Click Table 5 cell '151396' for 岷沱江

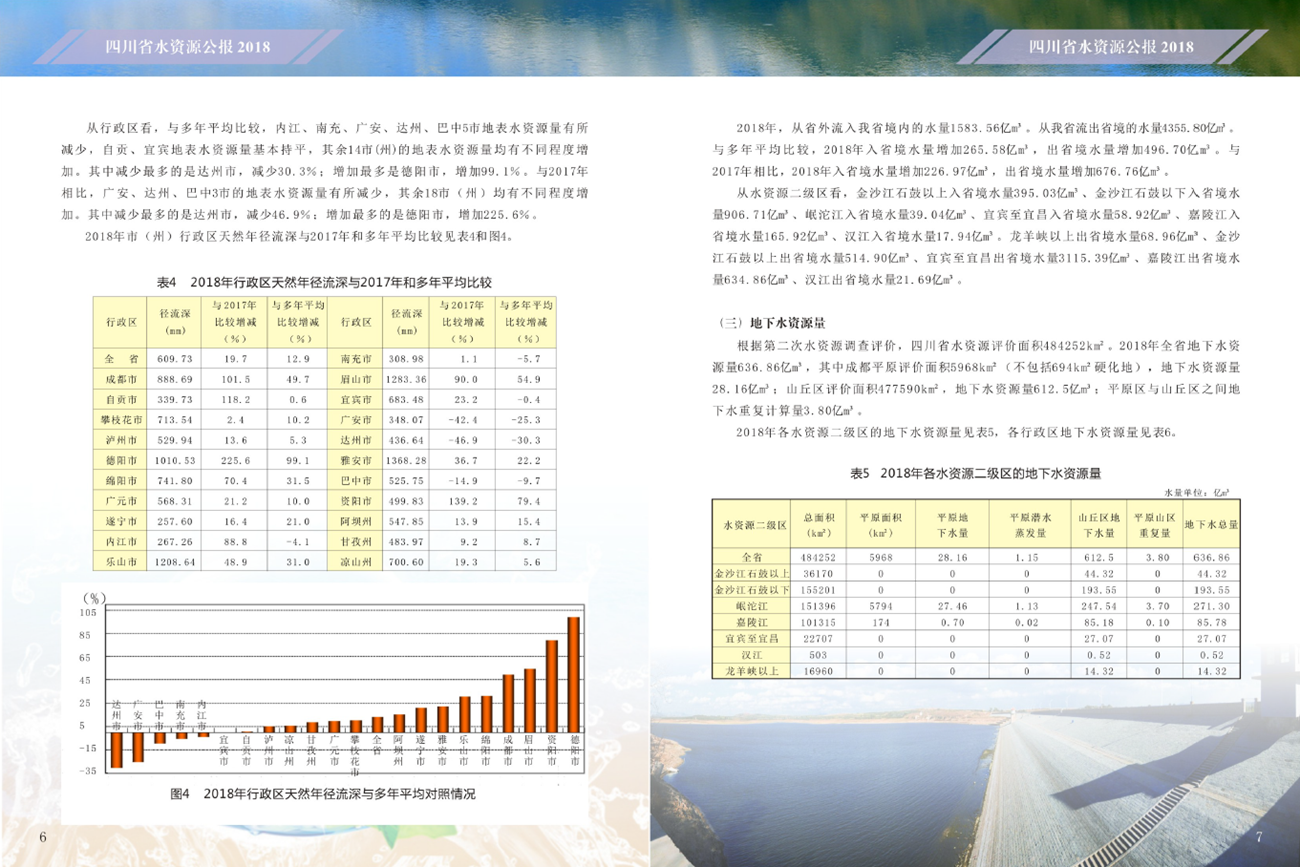tap(819, 605)
